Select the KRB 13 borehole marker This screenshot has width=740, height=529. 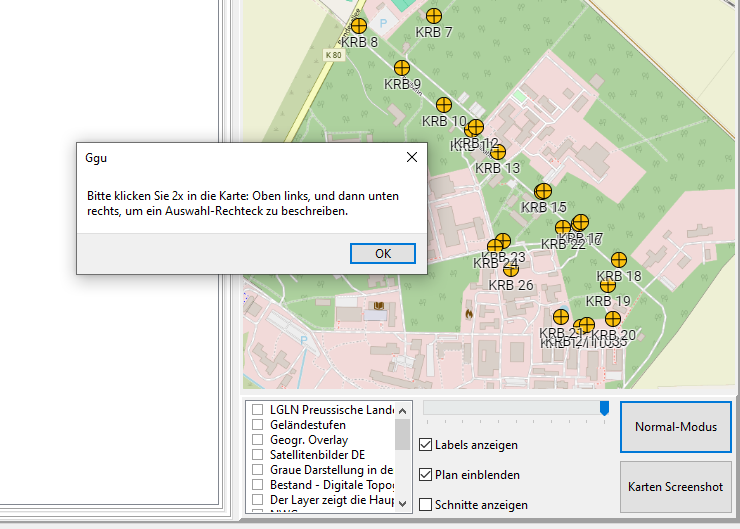(498, 152)
